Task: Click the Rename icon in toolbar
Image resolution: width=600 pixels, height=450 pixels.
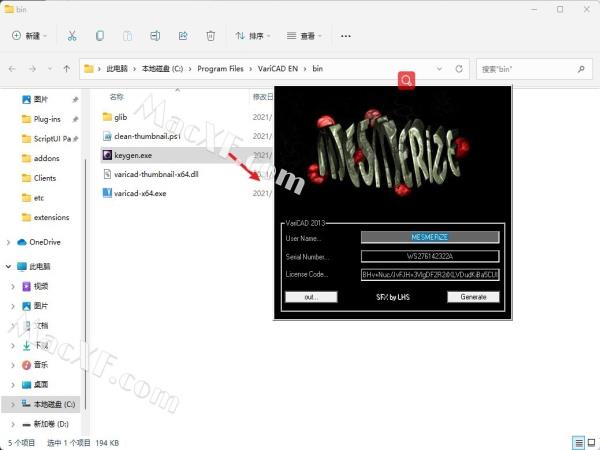Action: pos(155,36)
